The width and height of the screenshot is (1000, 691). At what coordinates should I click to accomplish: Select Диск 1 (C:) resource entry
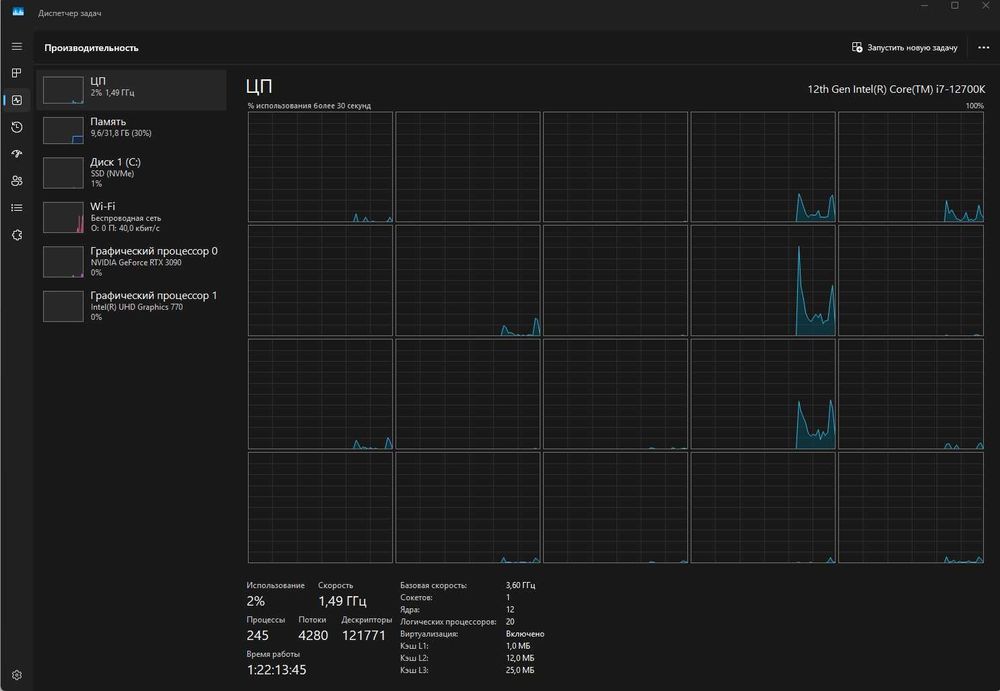131,172
